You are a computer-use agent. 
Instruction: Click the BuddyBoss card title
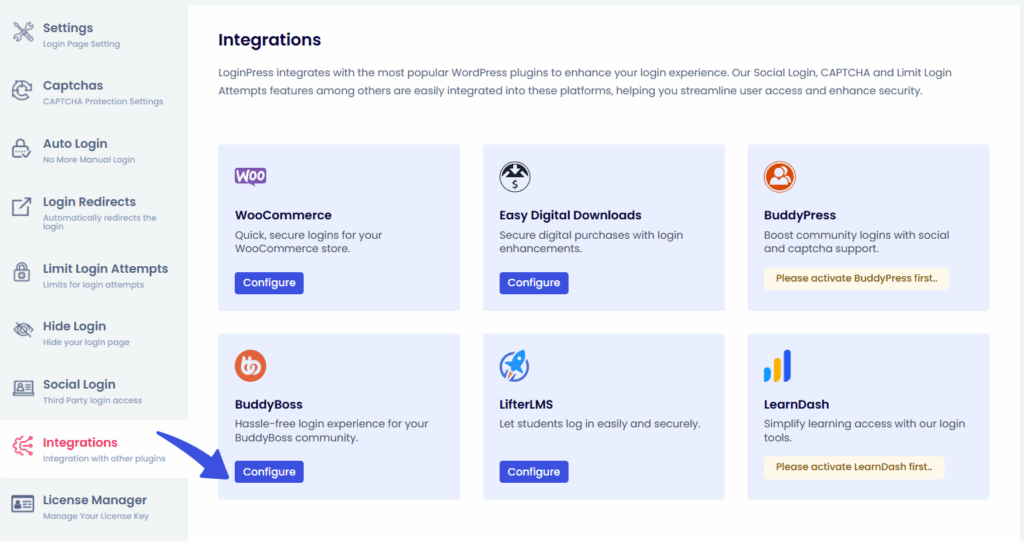[268, 404]
